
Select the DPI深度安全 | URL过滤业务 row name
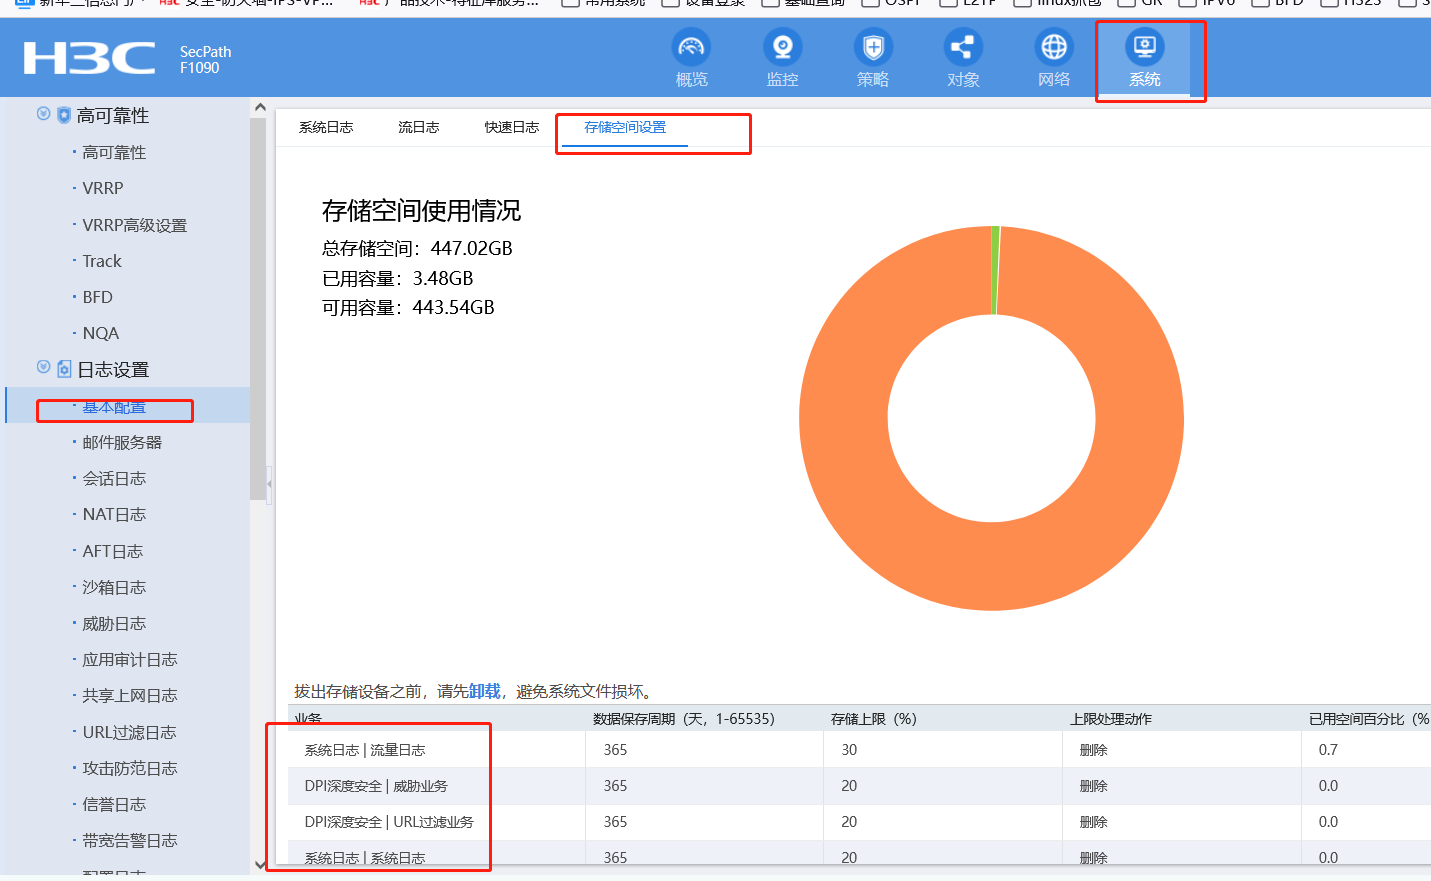[389, 822]
